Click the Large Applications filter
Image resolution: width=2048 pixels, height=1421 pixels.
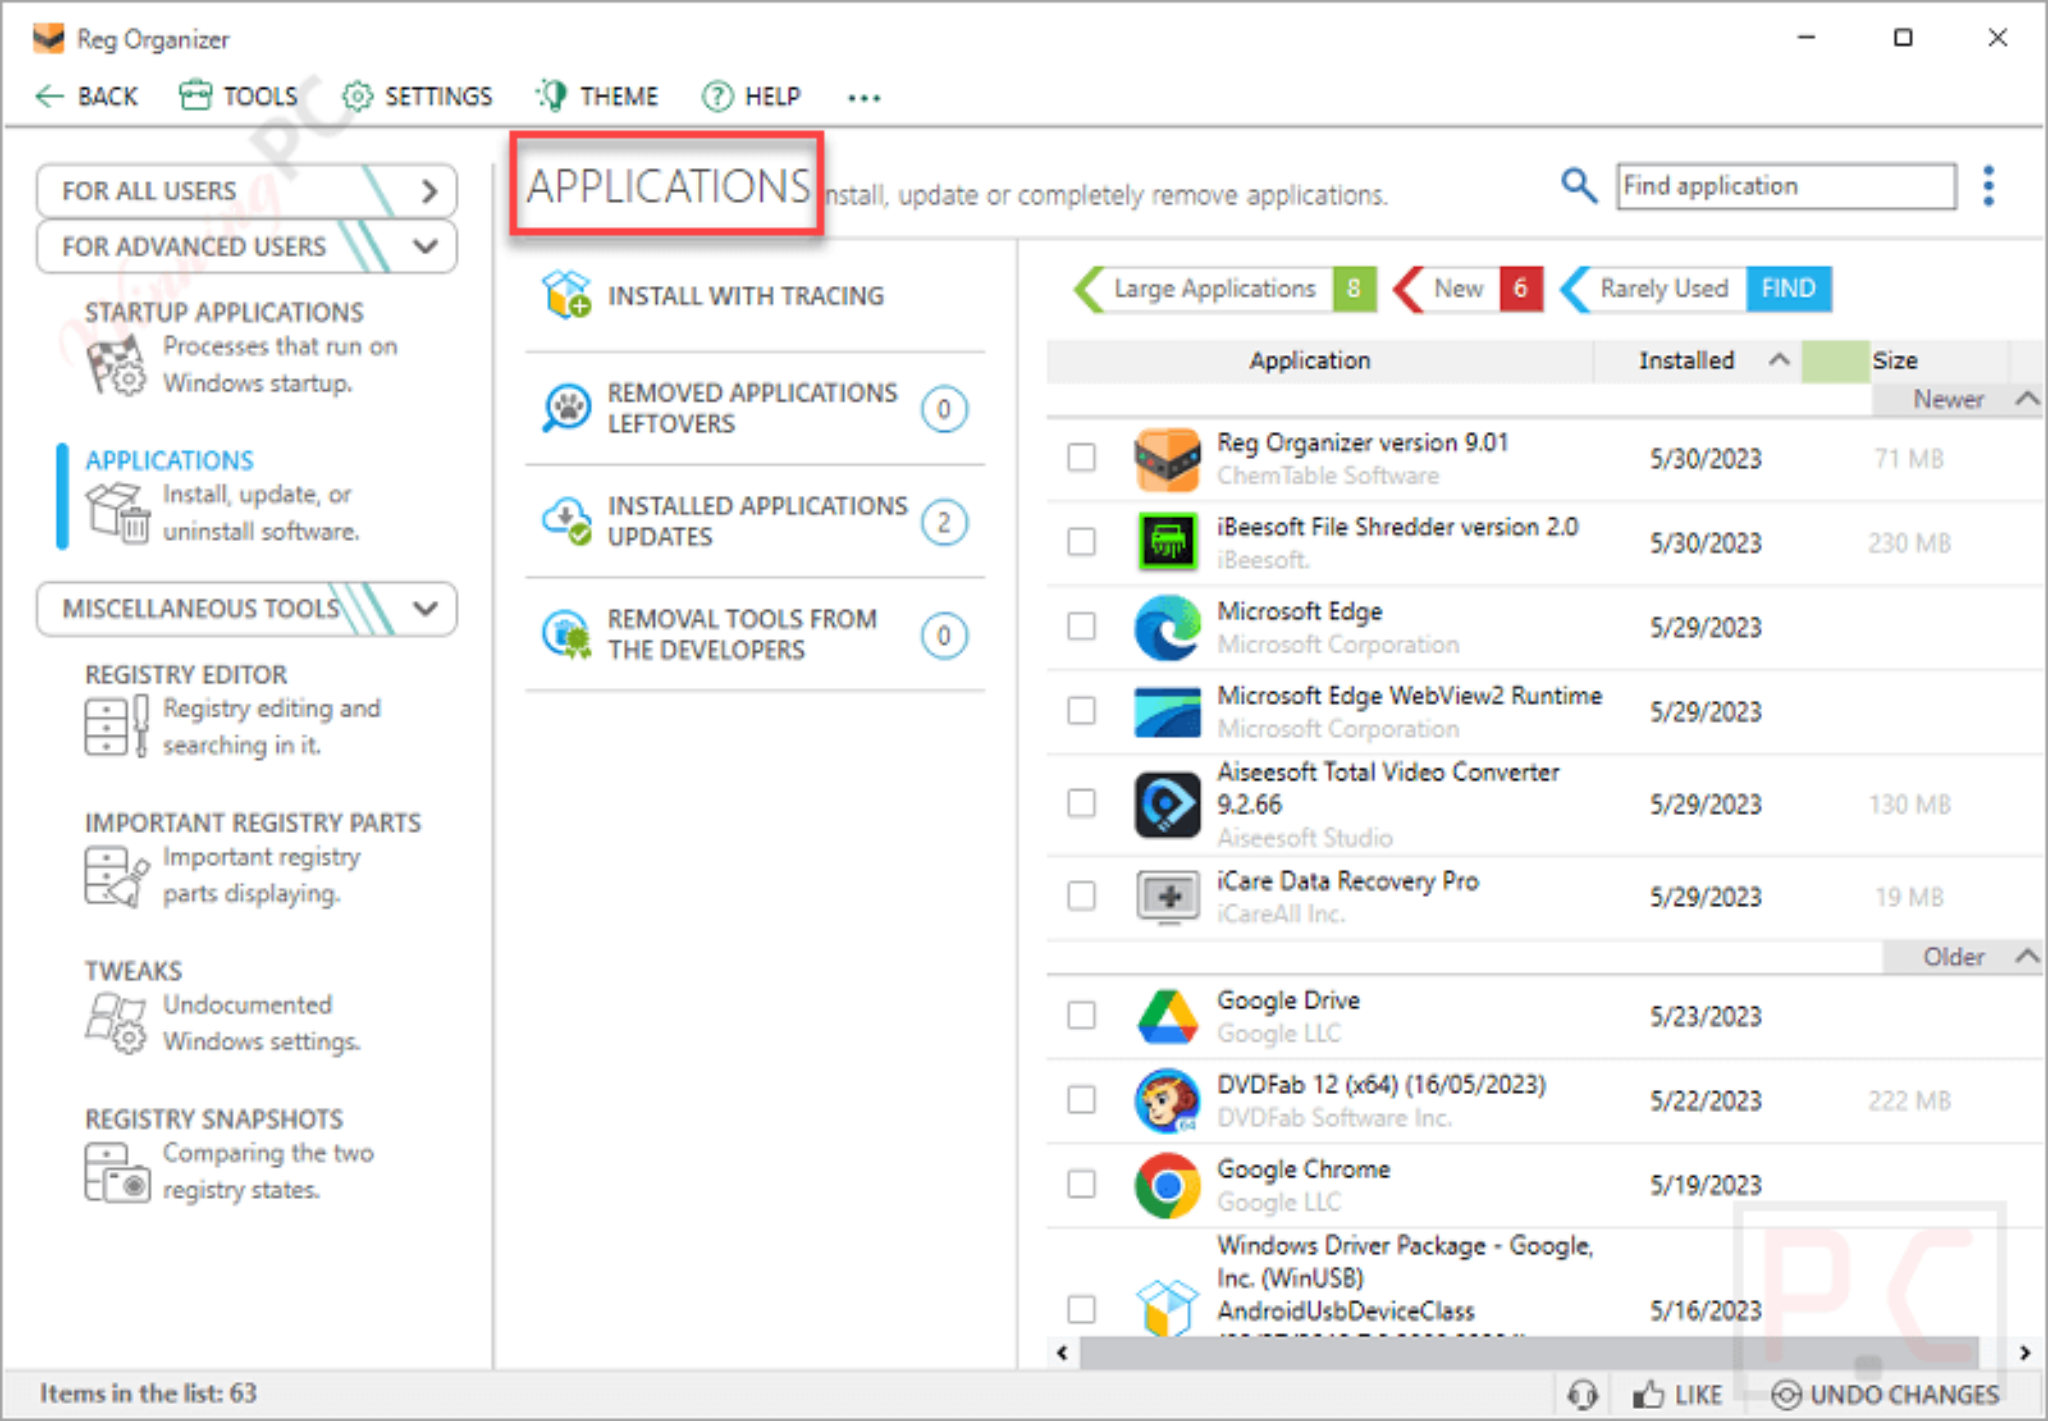pyautogui.click(x=1225, y=289)
